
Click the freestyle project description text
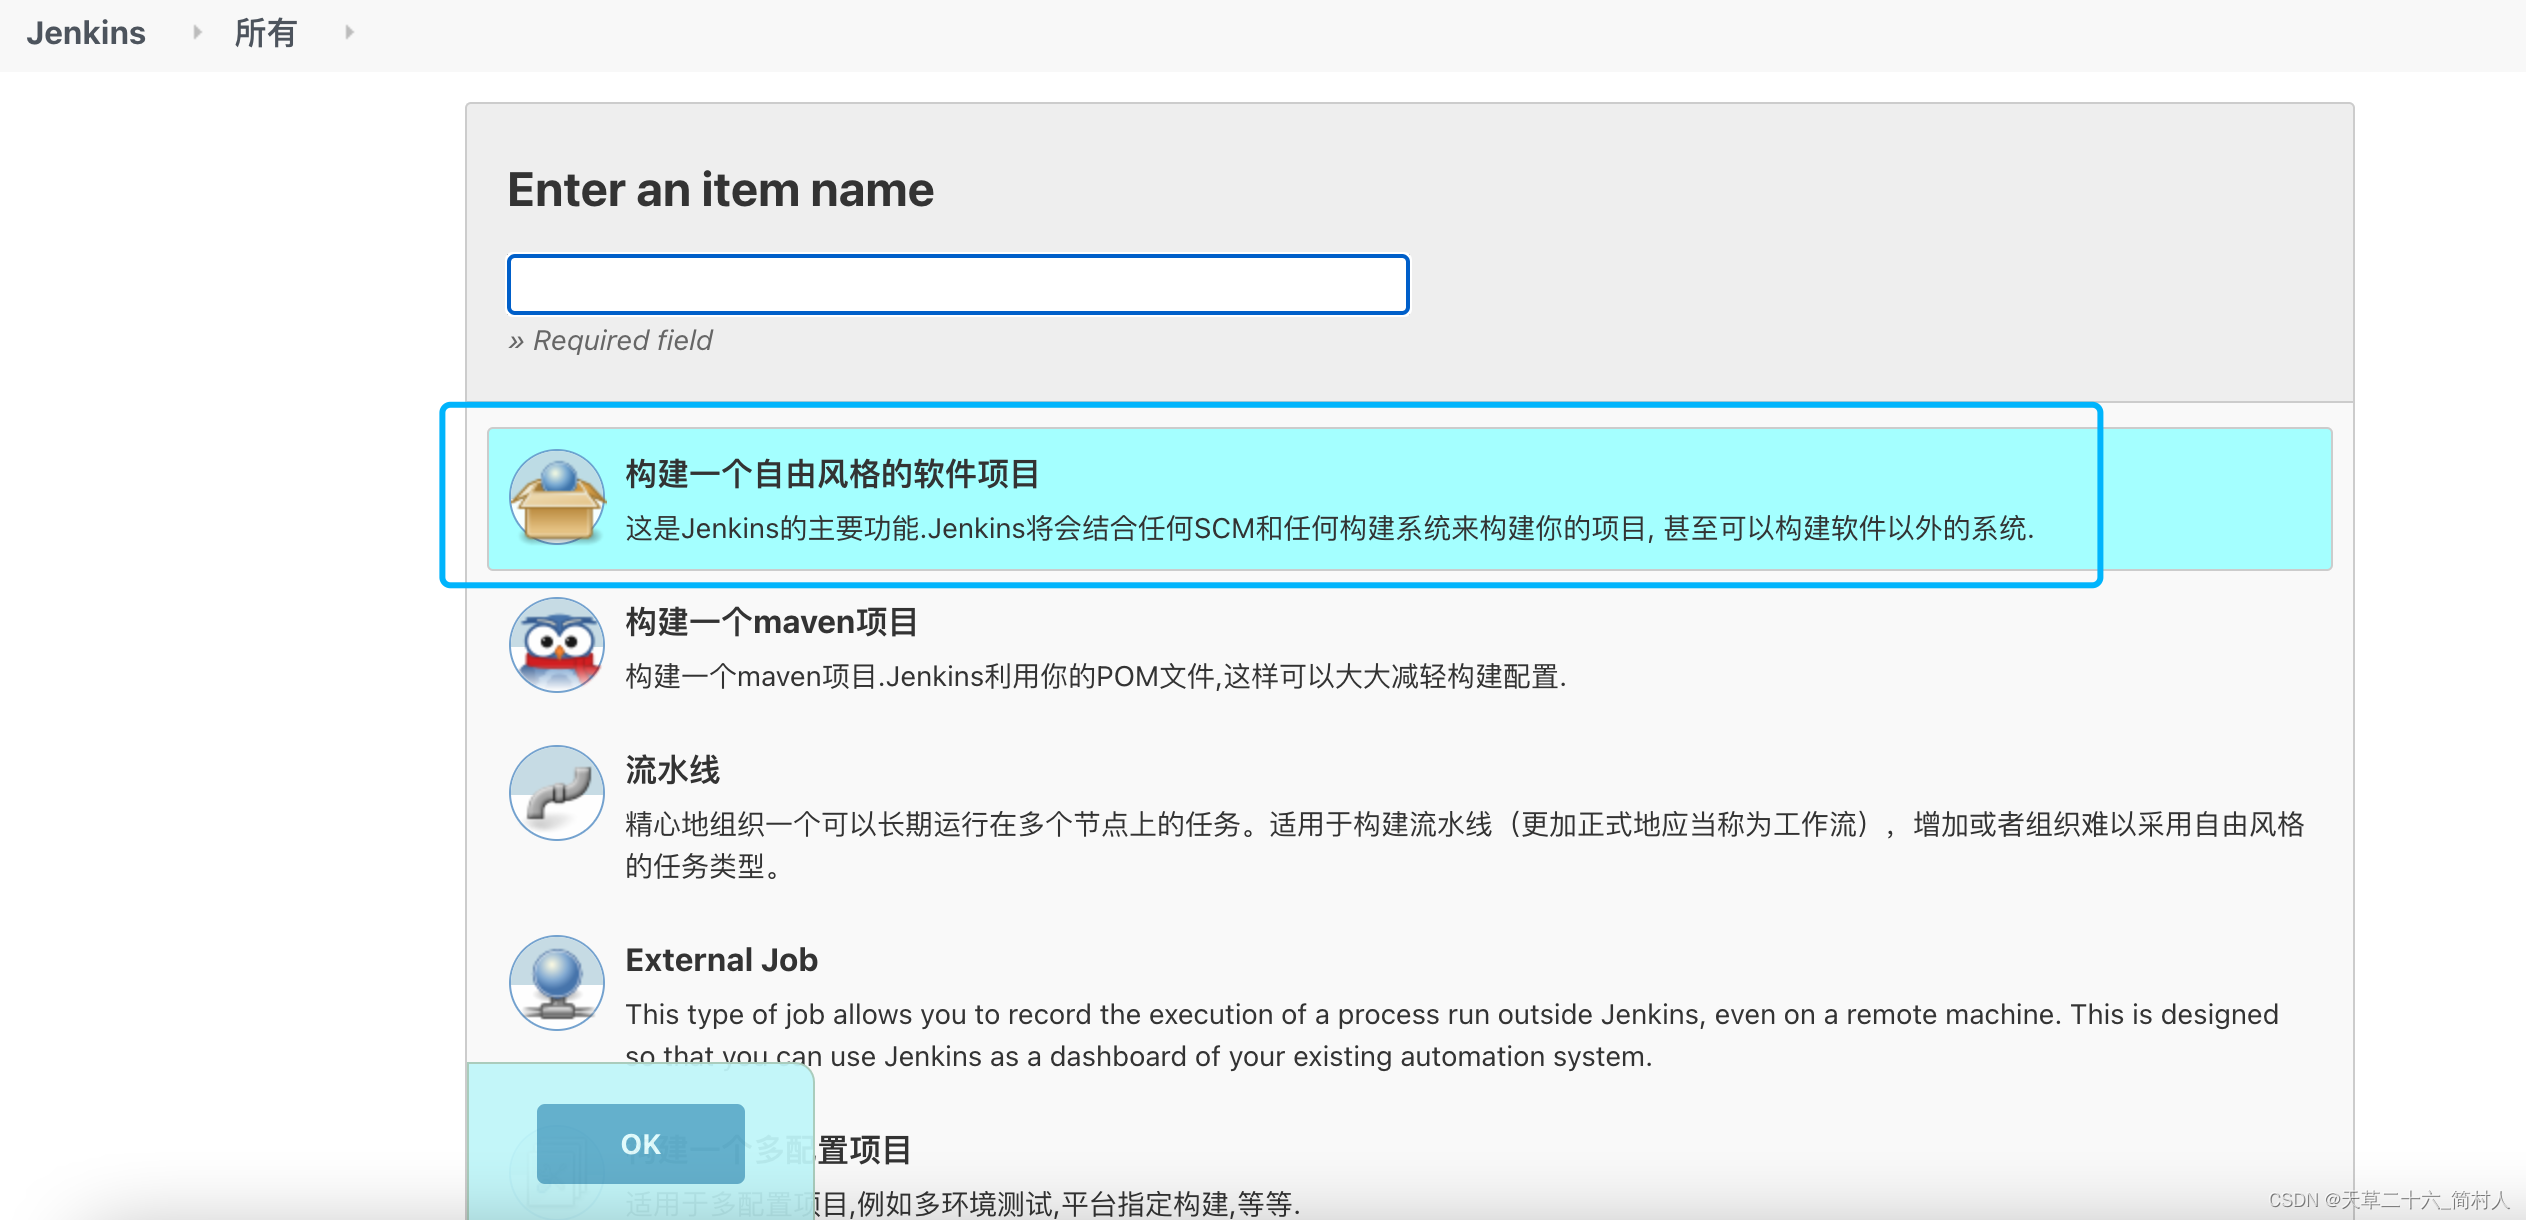pos(1329,528)
